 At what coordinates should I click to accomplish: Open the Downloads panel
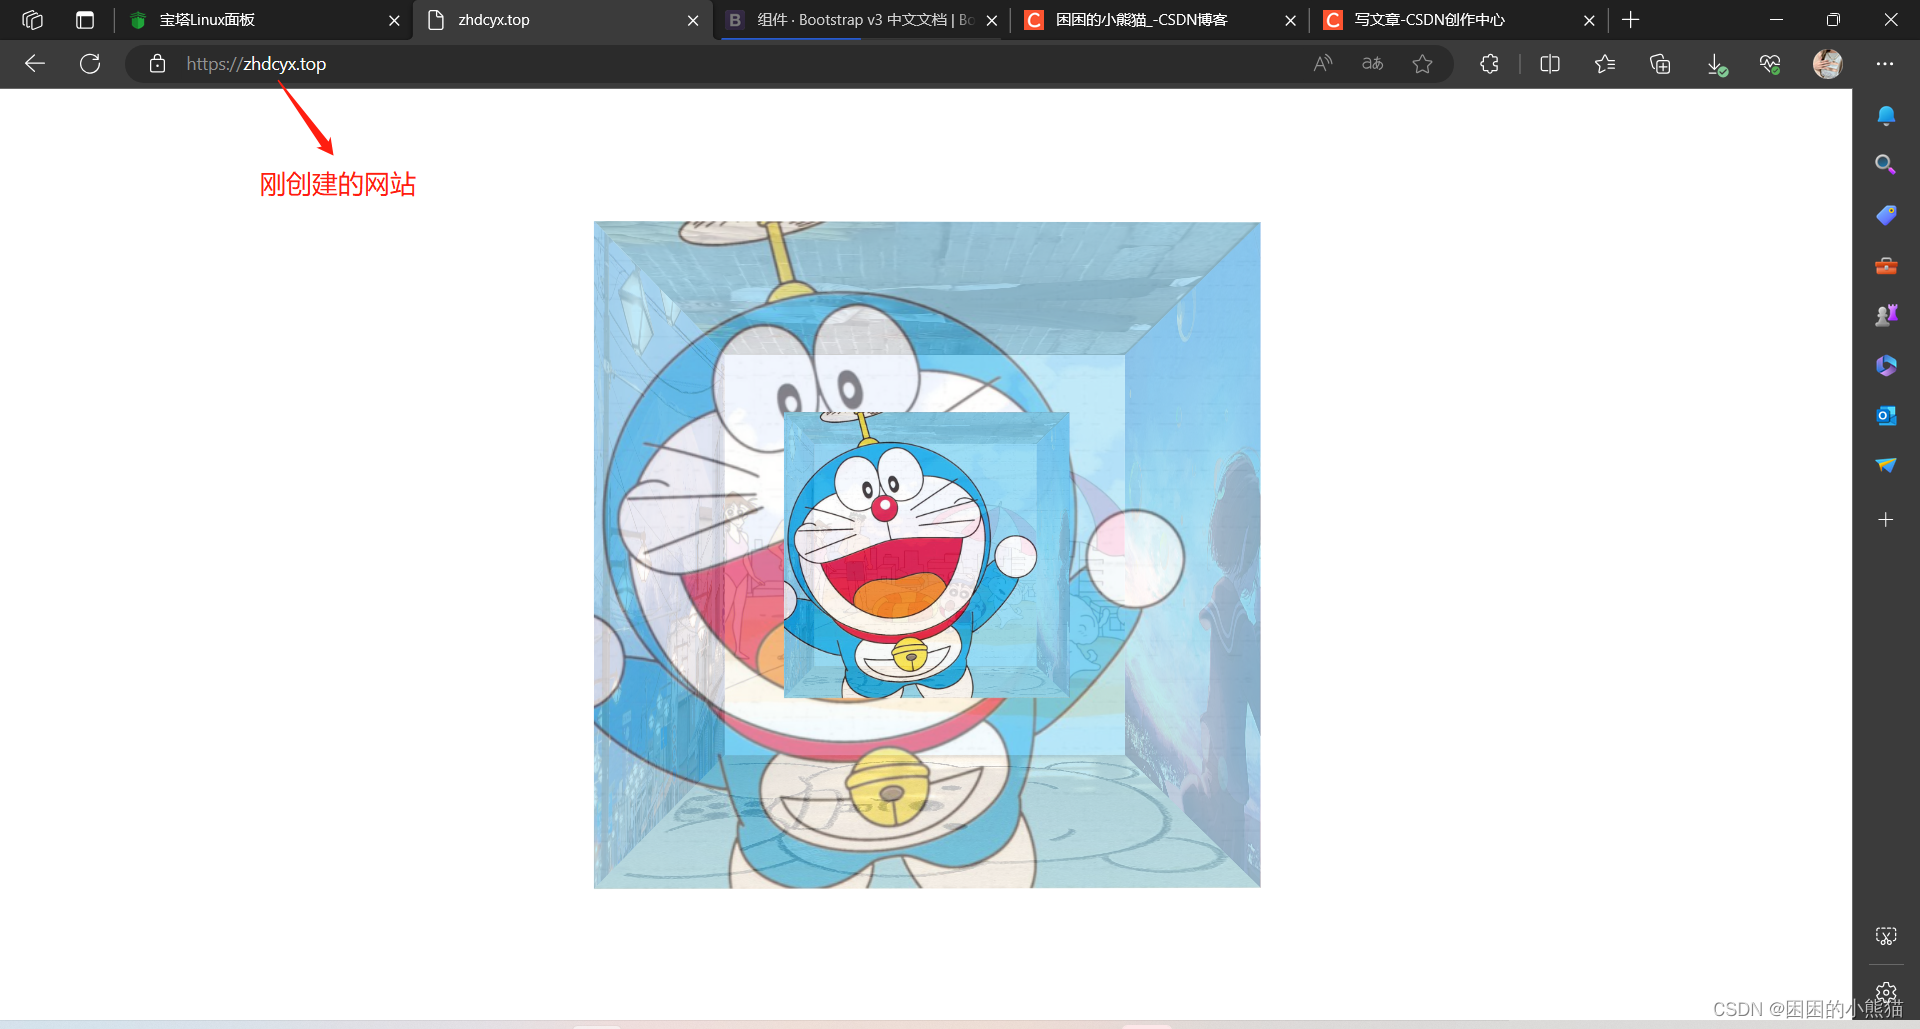(x=1716, y=64)
